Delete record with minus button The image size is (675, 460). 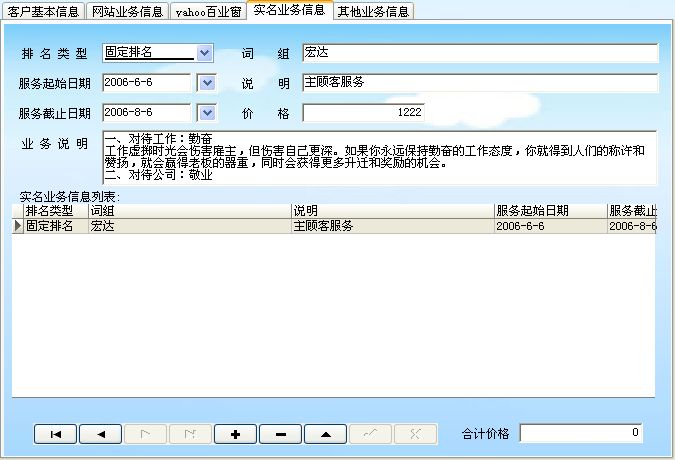[281, 434]
